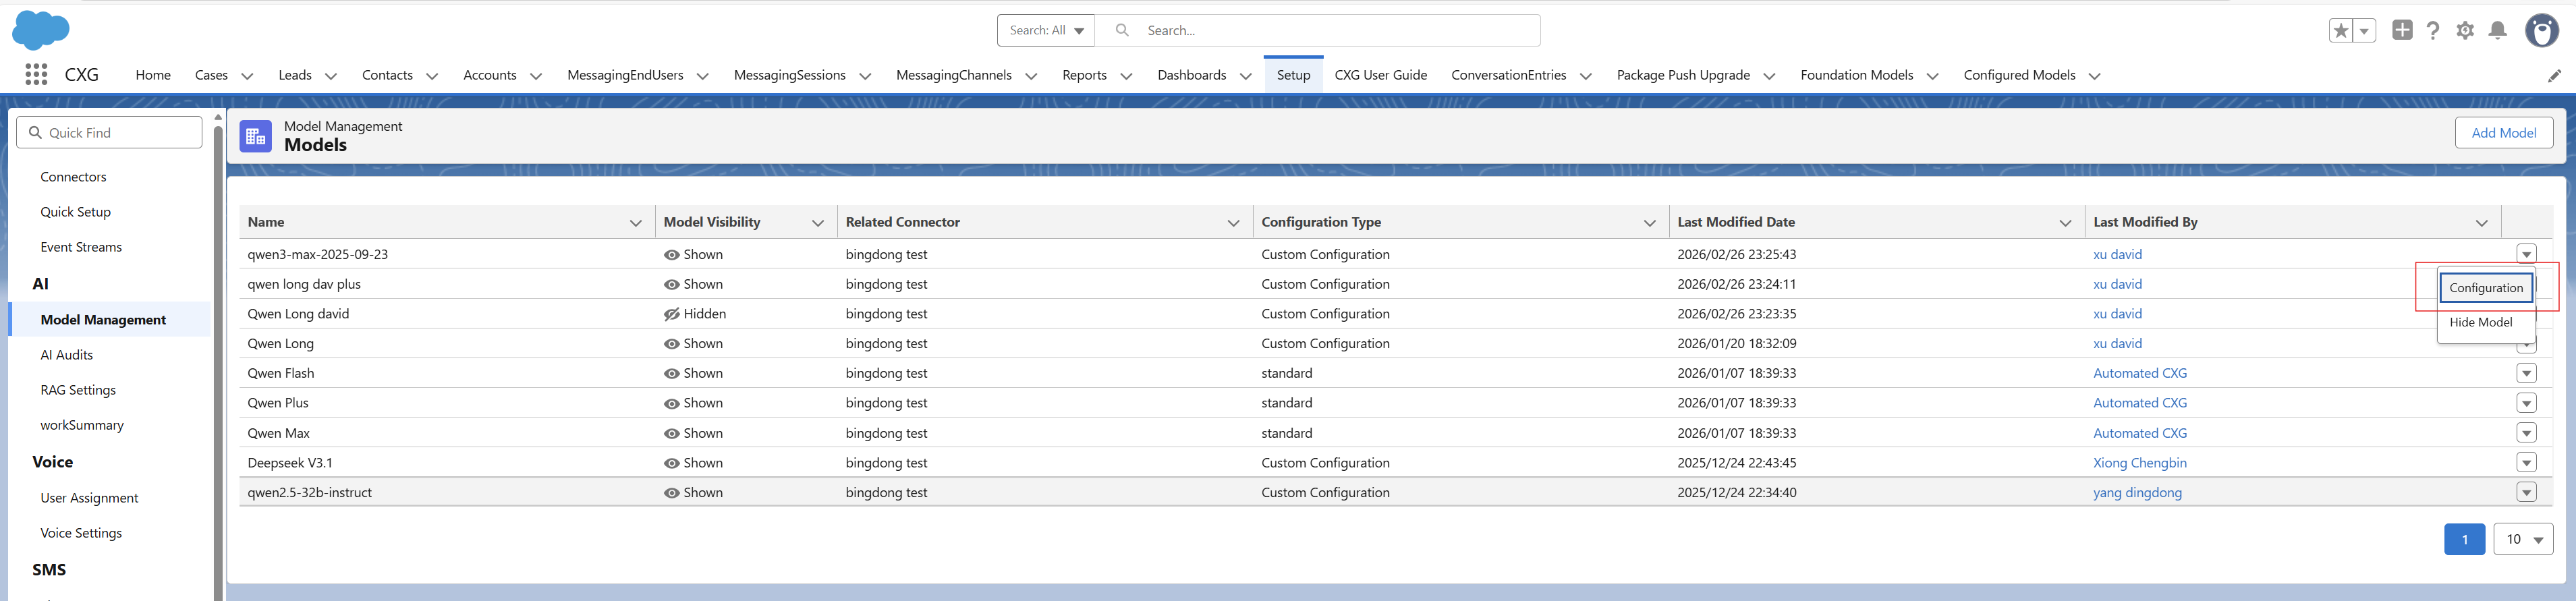Toggle visibility eye for Deepseek V3.1

672,463
